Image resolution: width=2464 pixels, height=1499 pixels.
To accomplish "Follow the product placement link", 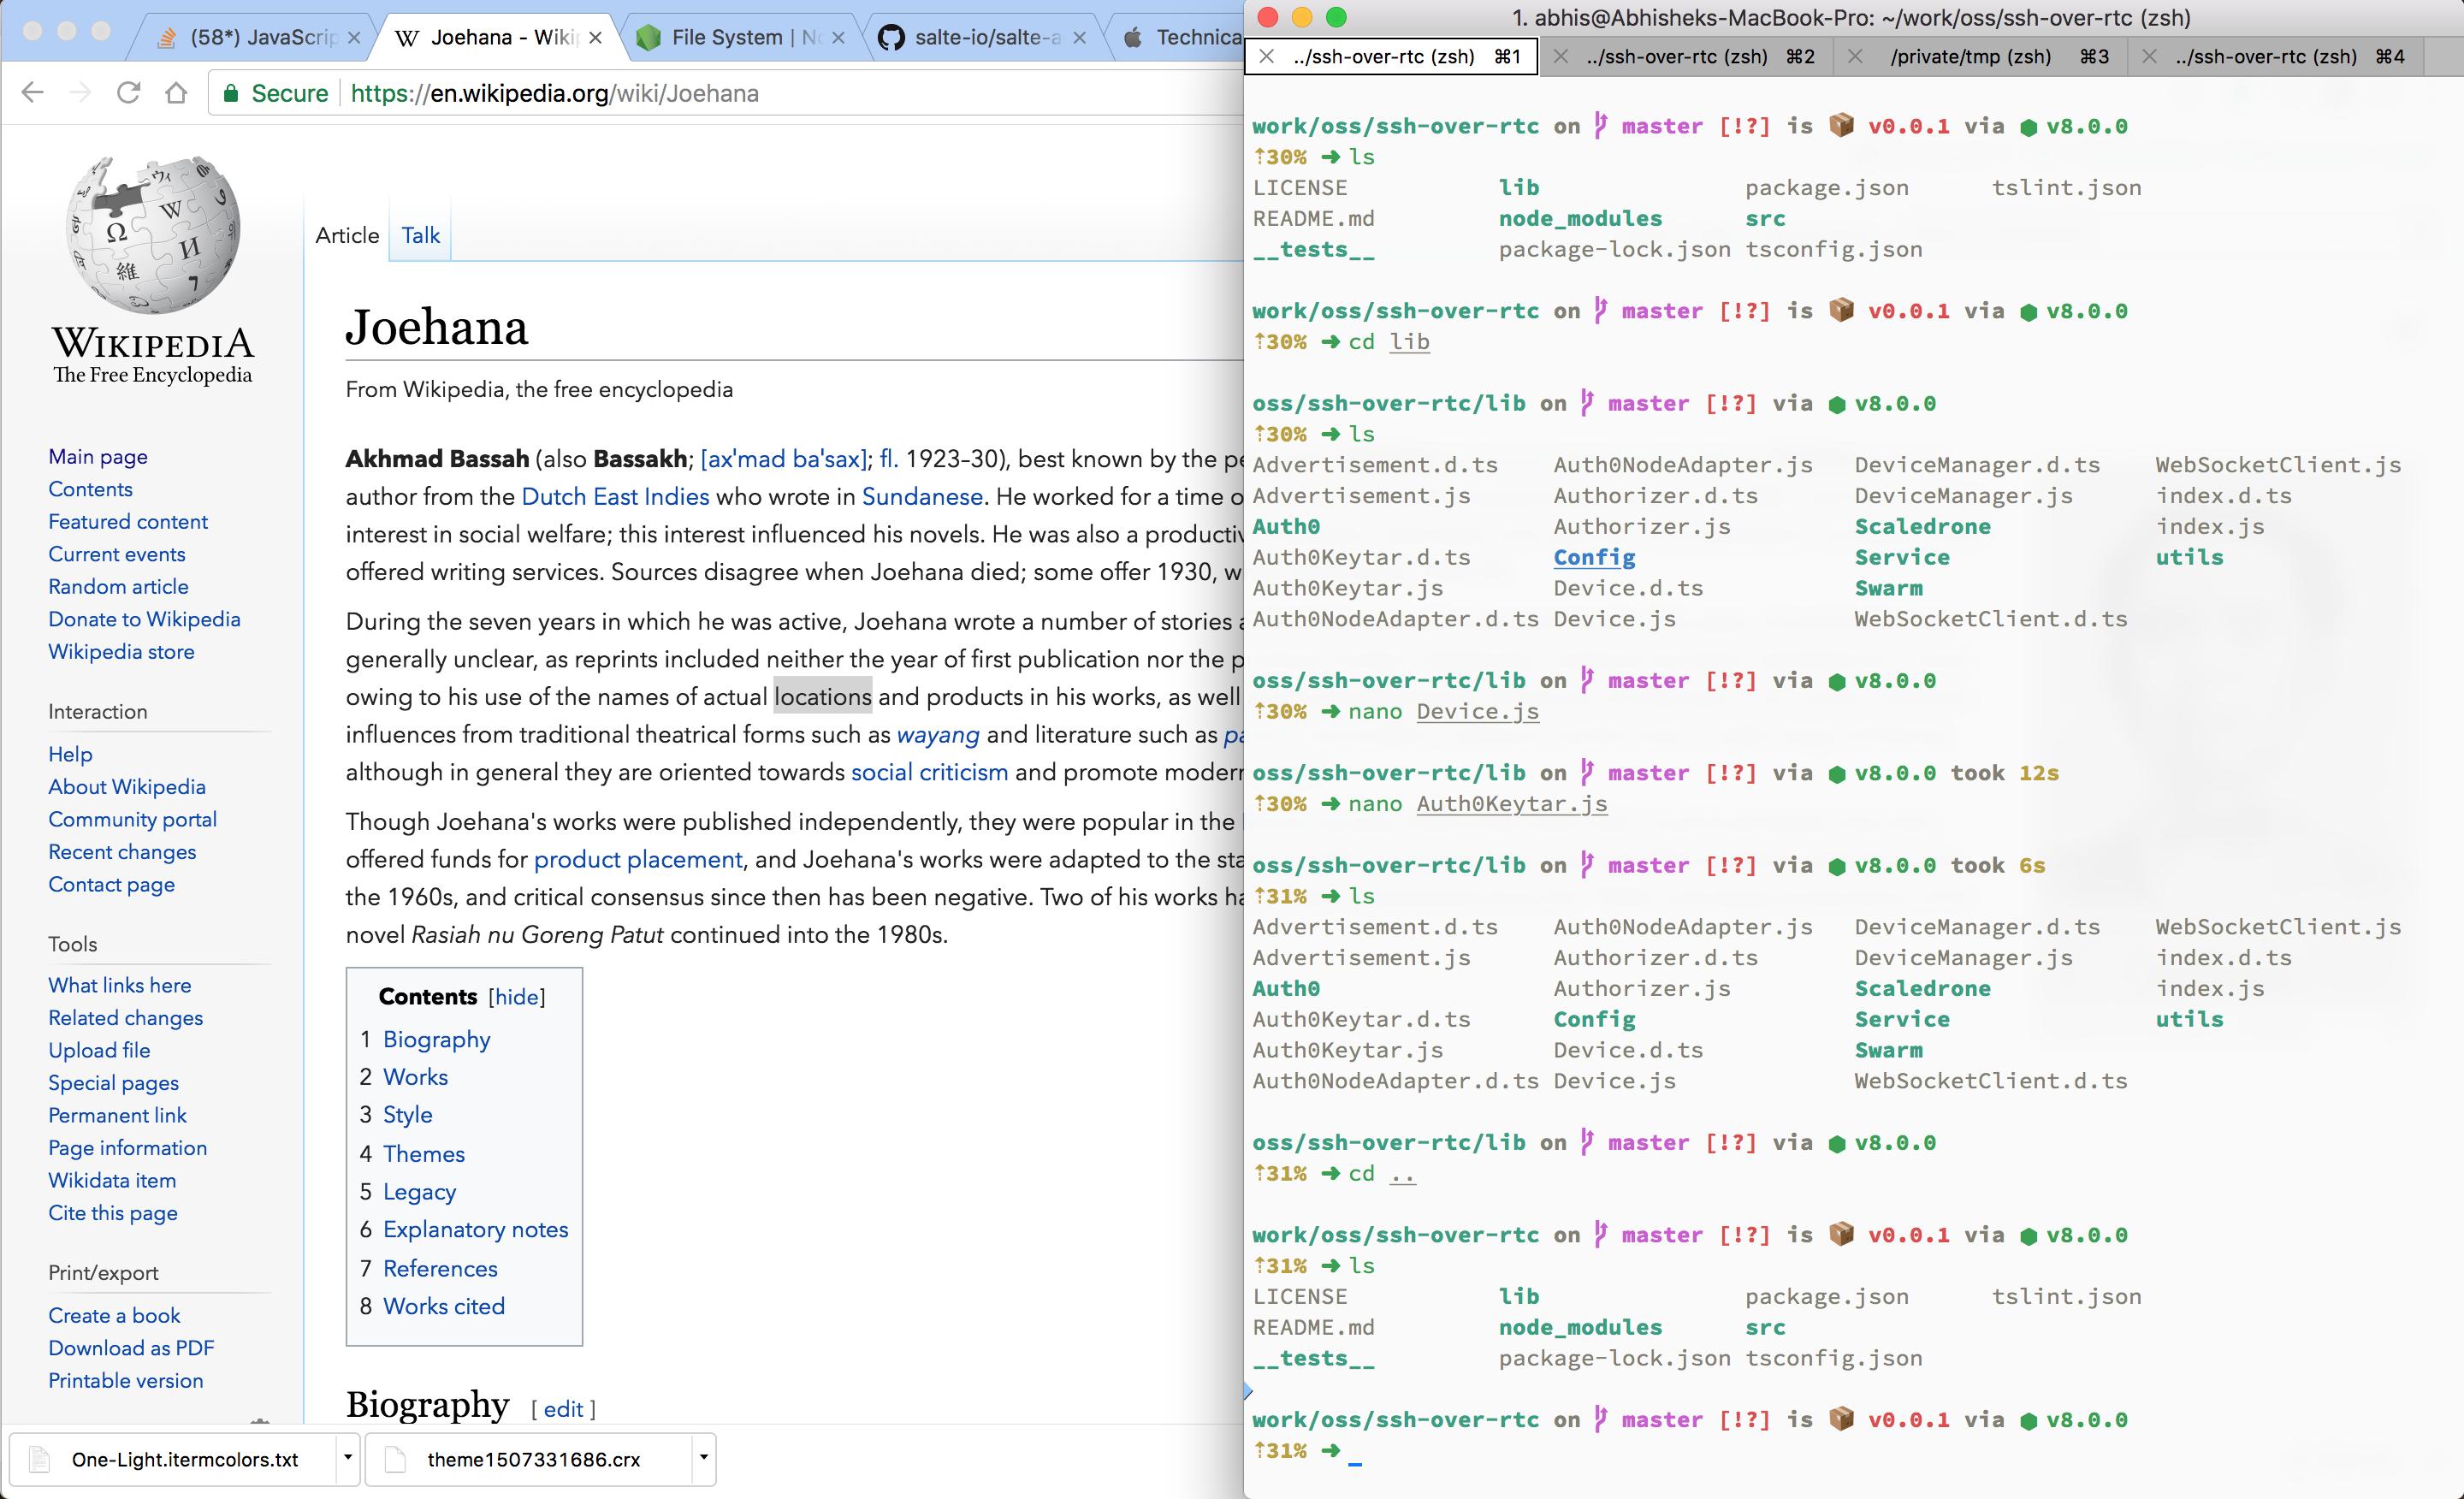I will coord(638,860).
